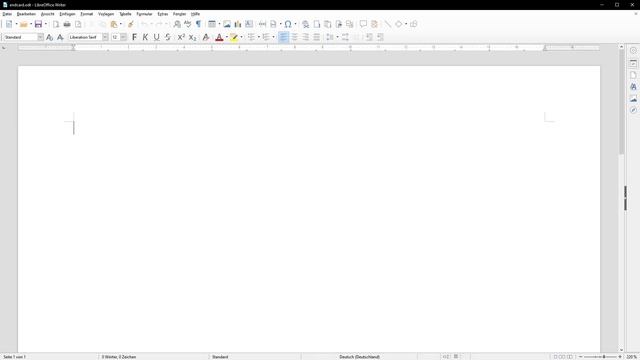Open highlighting color dropdown arrow

[x=241, y=37]
